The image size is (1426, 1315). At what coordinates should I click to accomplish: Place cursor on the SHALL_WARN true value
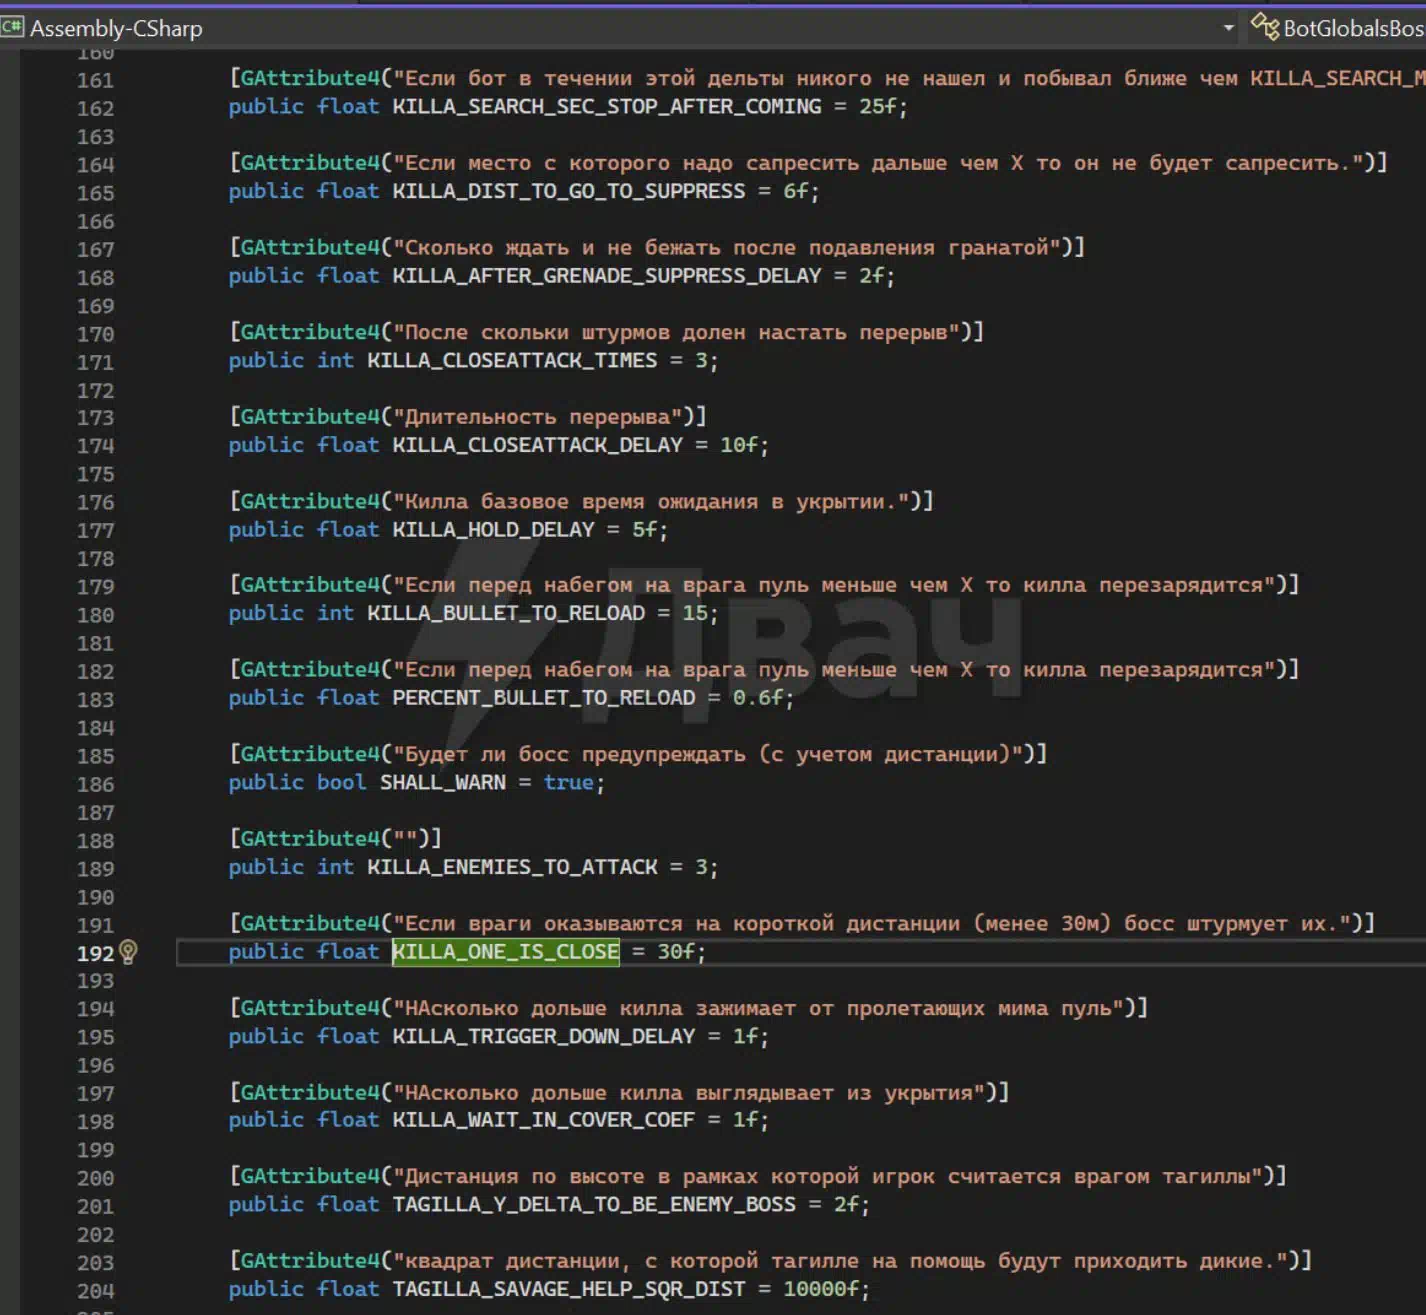pyautogui.click(x=568, y=783)
